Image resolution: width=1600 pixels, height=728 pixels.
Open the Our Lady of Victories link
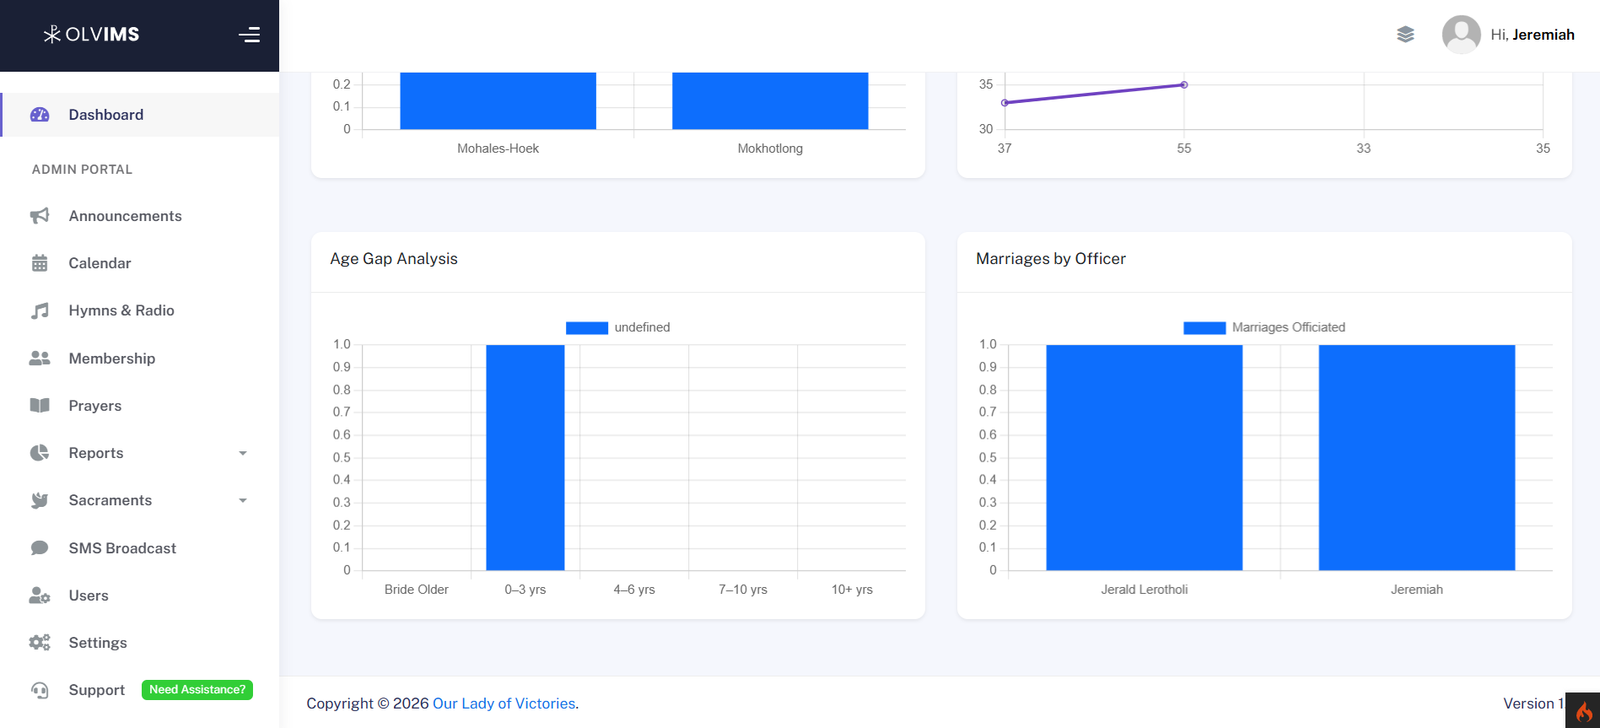(503, 704)
